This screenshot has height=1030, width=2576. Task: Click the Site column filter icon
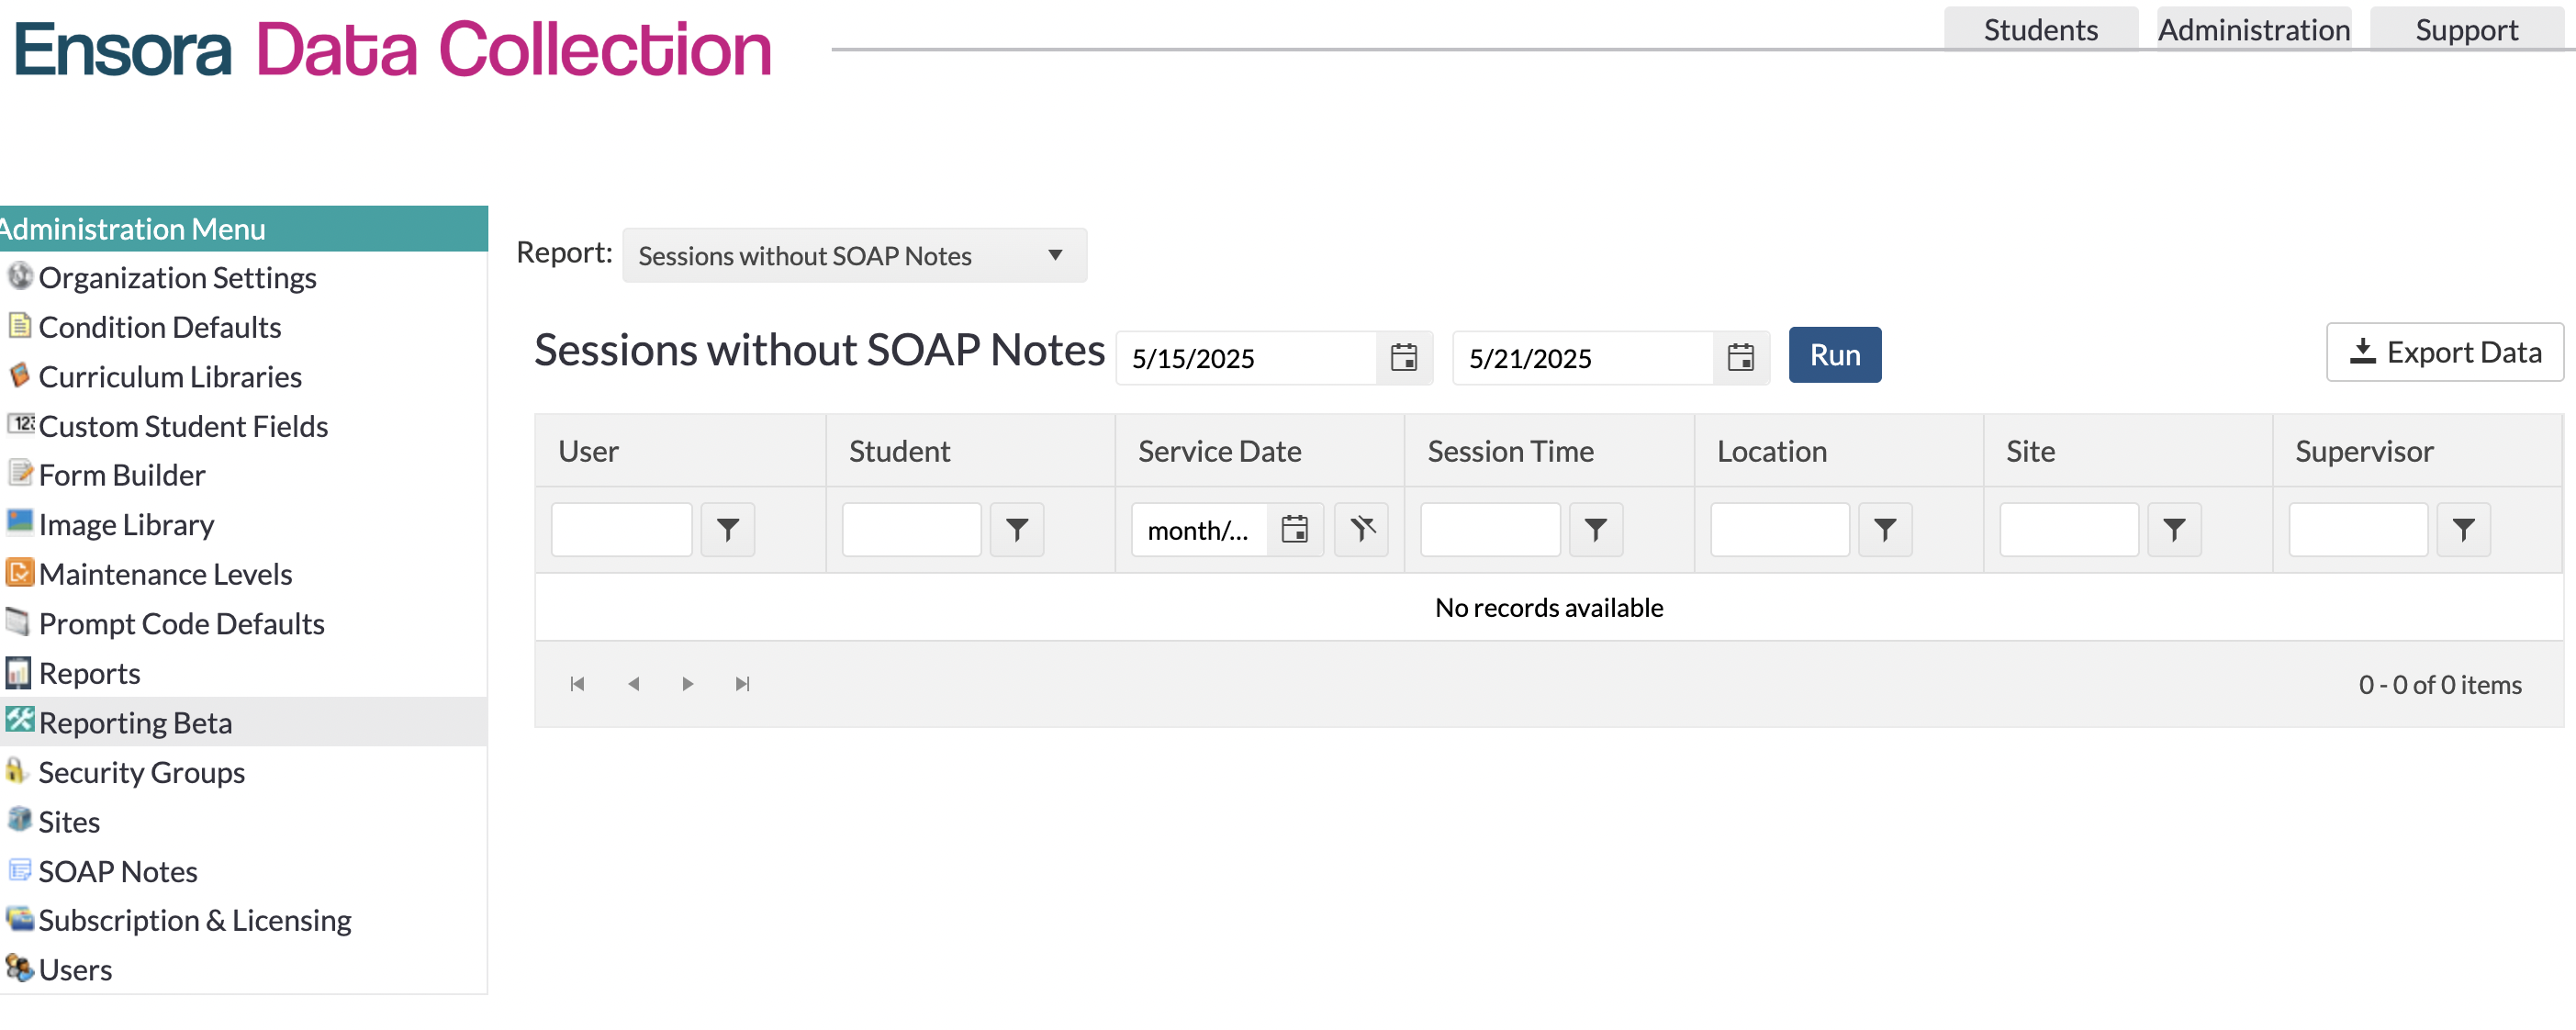(x=2173, y=530)
